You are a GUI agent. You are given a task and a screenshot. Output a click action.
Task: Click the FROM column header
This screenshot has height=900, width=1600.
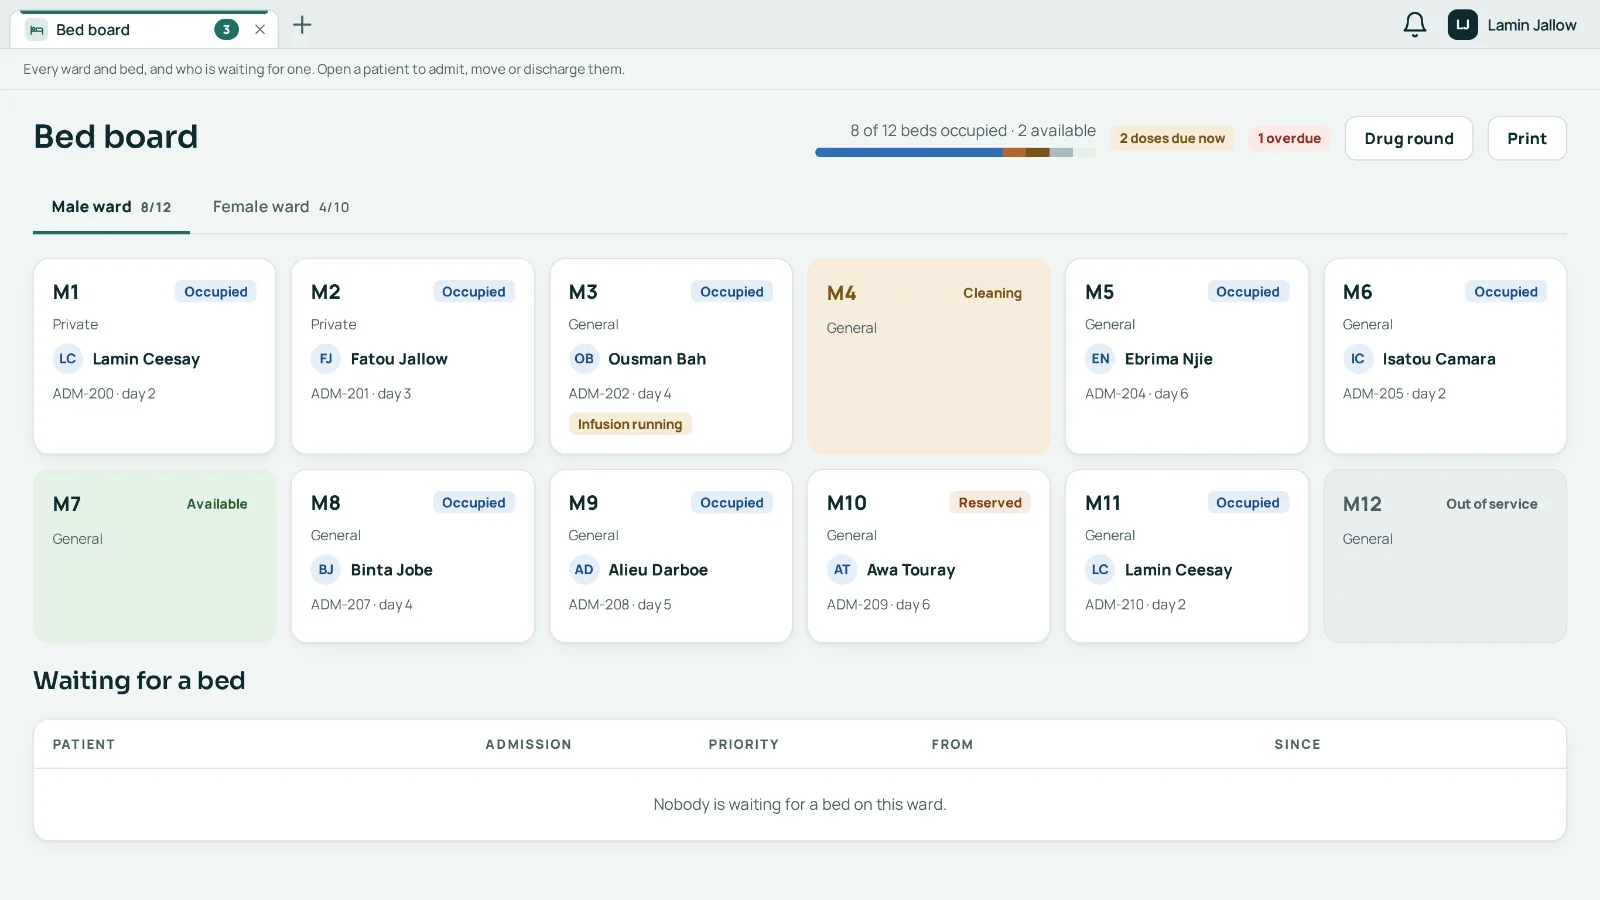(952, 744)
